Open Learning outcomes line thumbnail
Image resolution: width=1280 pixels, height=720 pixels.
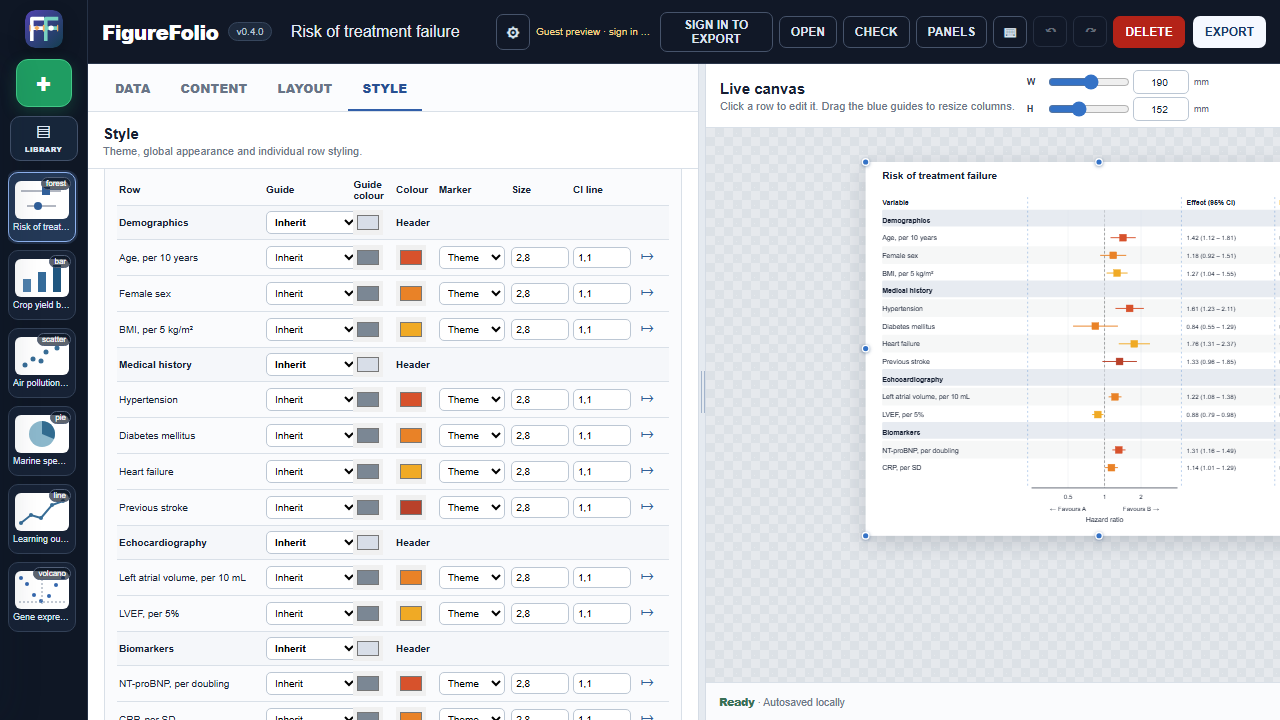42,519
